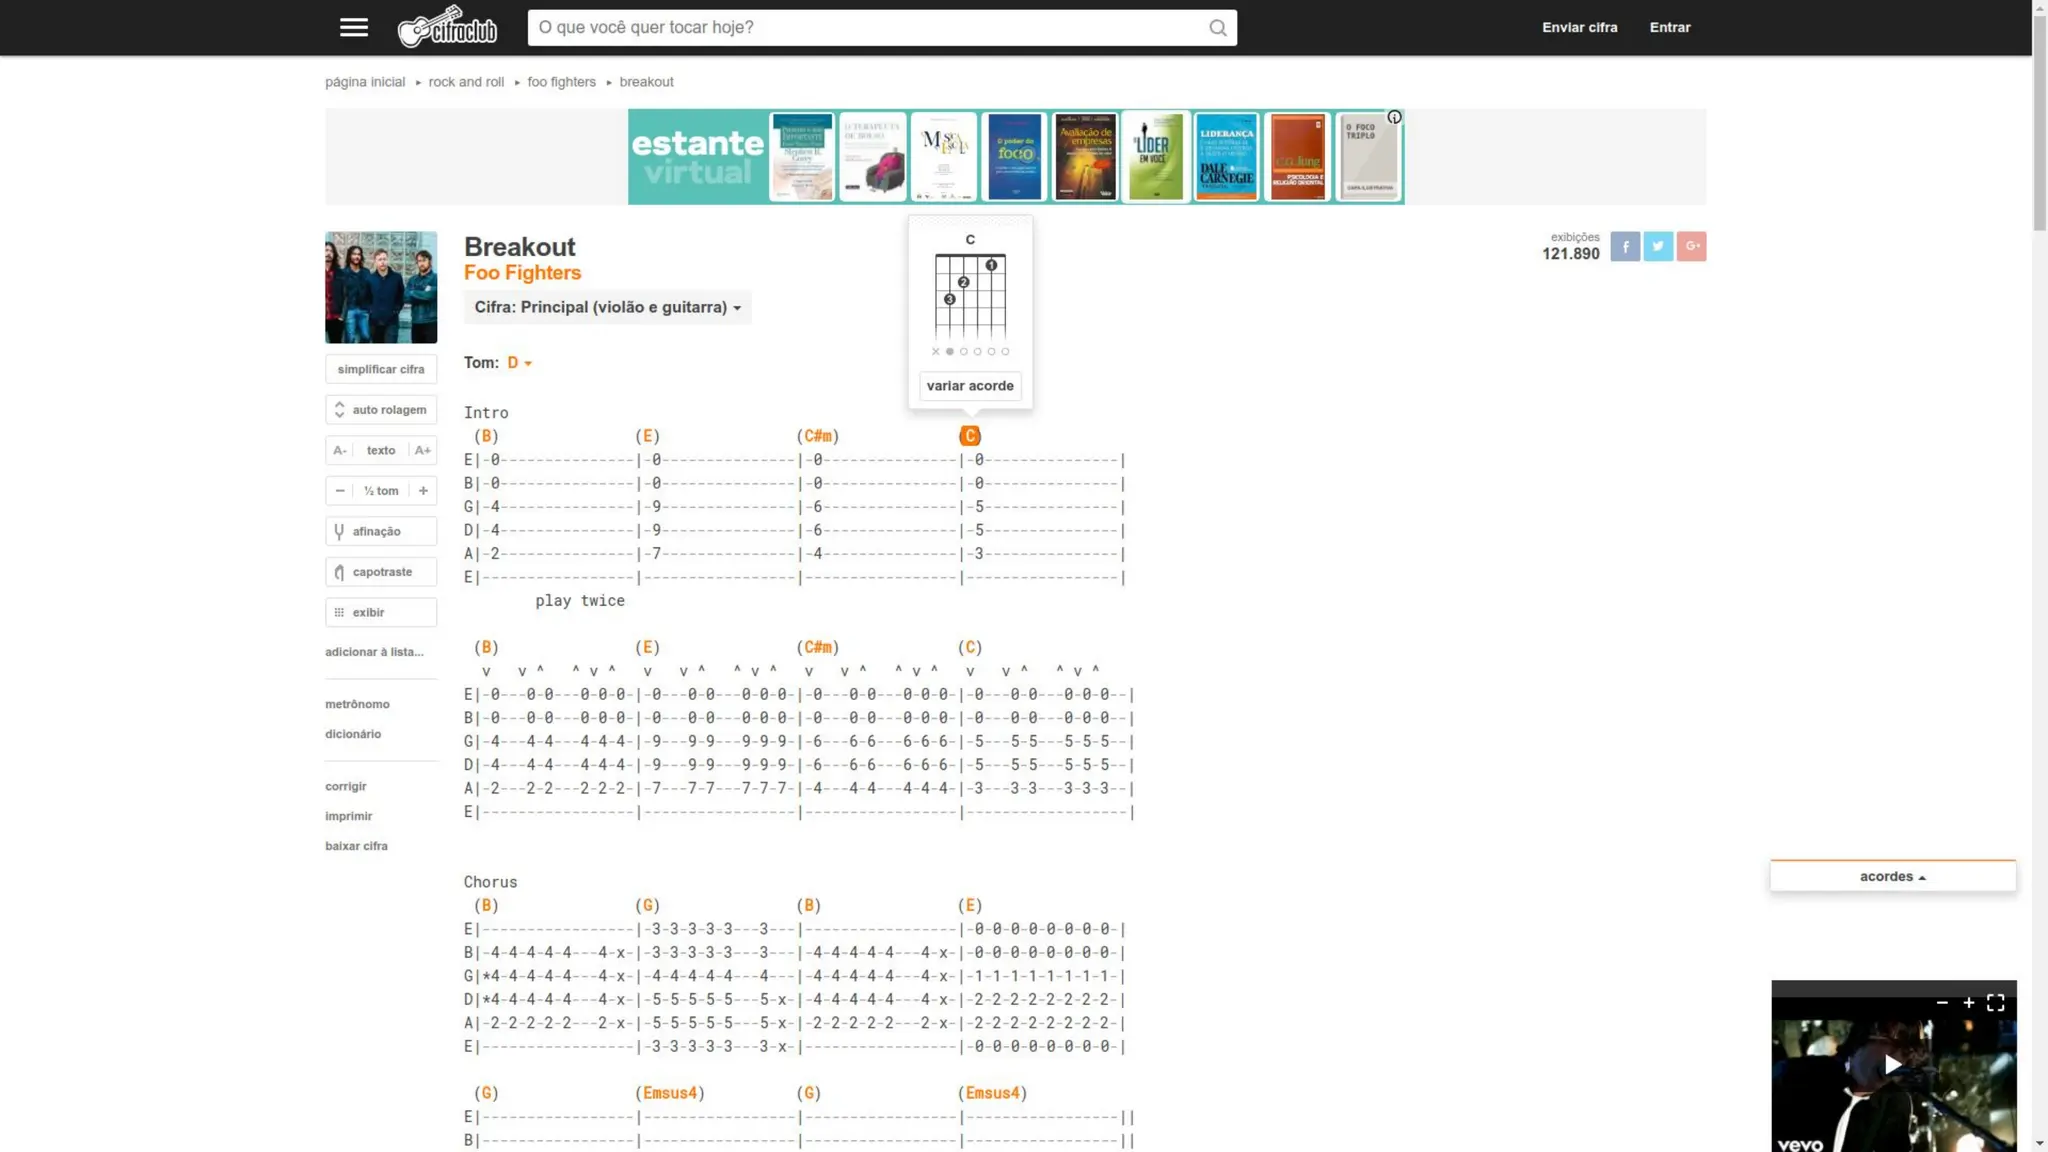Click the variar acorde button
This screenshot has width=2048, height=1152.
969,386
